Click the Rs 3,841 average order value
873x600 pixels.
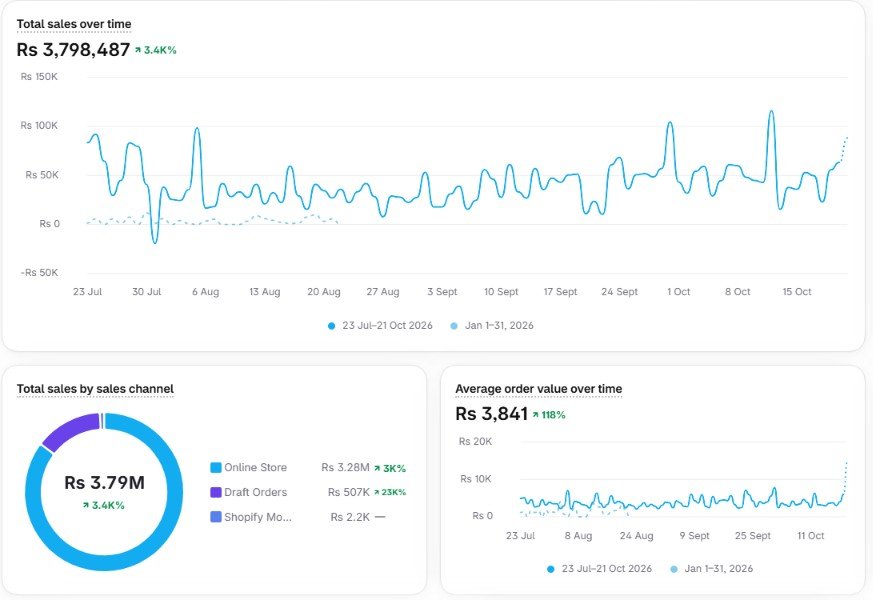pyautogui.click(x=491, y=414)
